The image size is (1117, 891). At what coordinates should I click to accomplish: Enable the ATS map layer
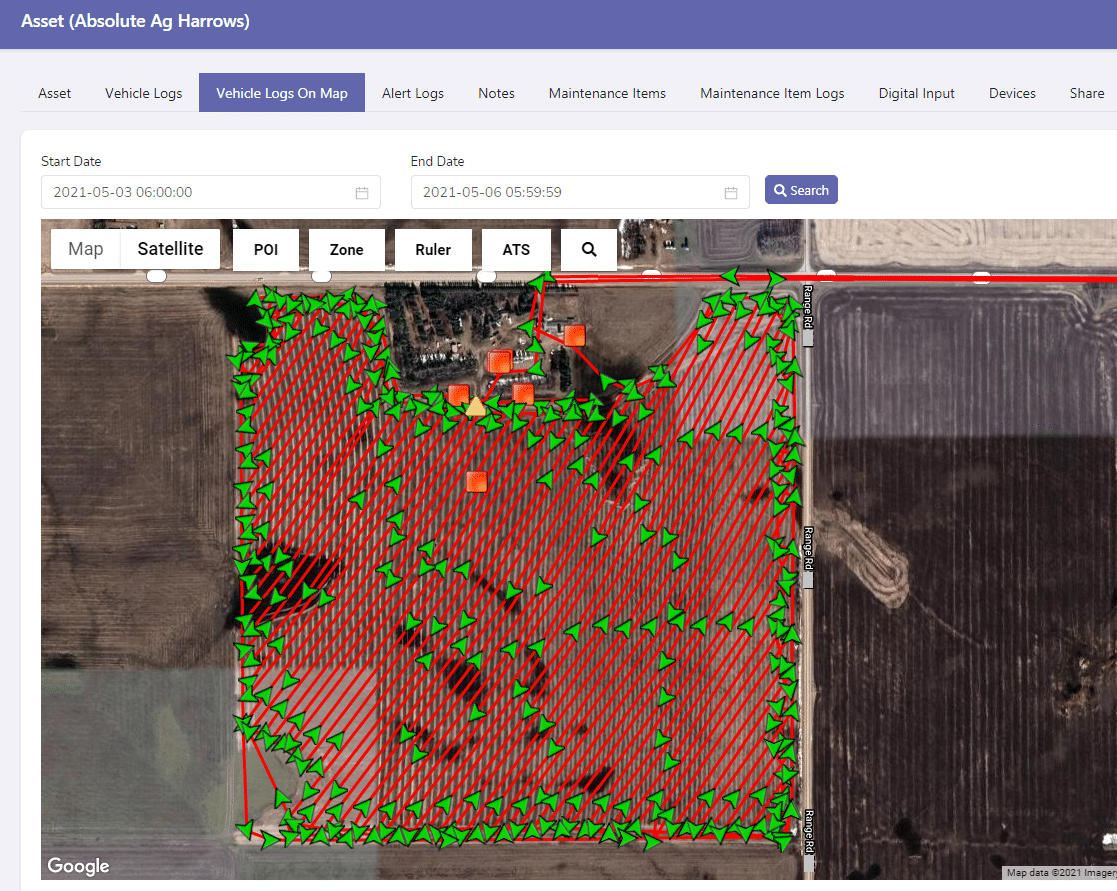pos(516,249)
